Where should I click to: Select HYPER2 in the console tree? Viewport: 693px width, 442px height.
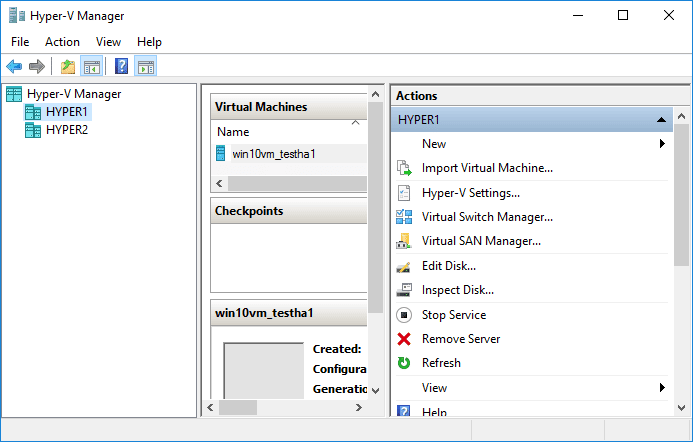click(x=67, y=130)
